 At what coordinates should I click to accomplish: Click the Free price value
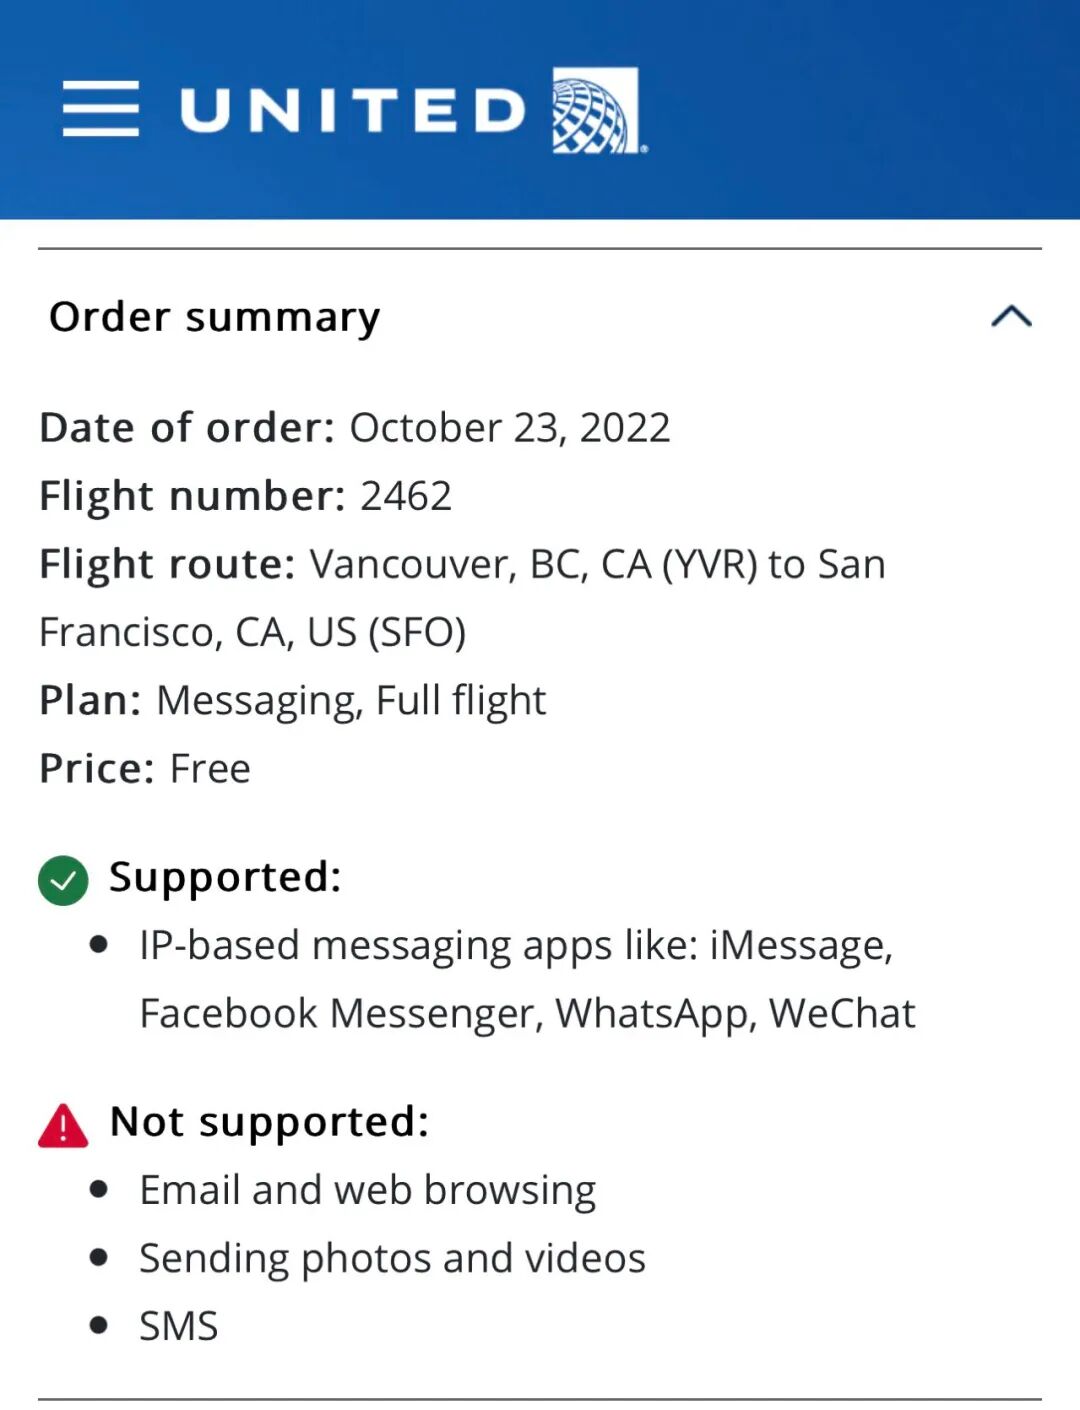(x=210, y=768)
